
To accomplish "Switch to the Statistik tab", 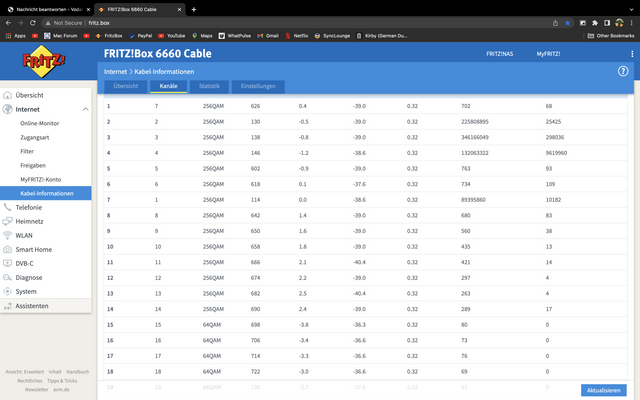I will pyautogui.click(x=209, y=86).
